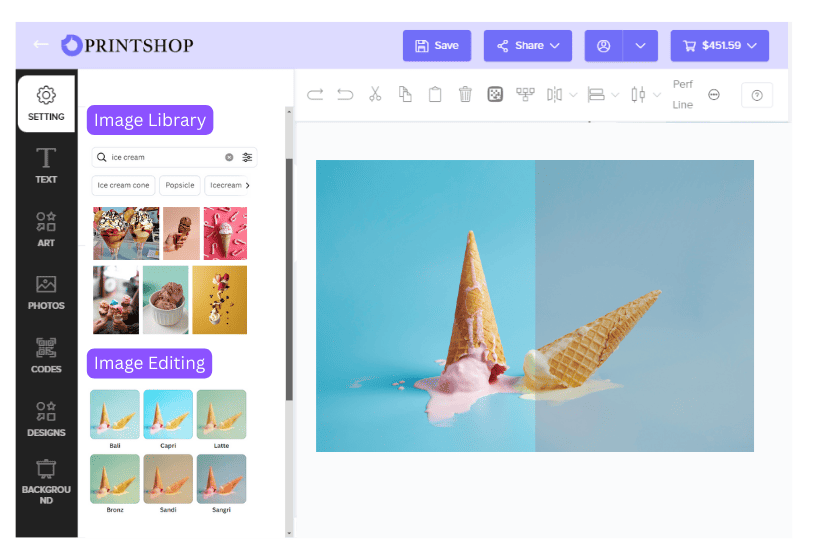Save the design with the Save button

coord(437,45)
